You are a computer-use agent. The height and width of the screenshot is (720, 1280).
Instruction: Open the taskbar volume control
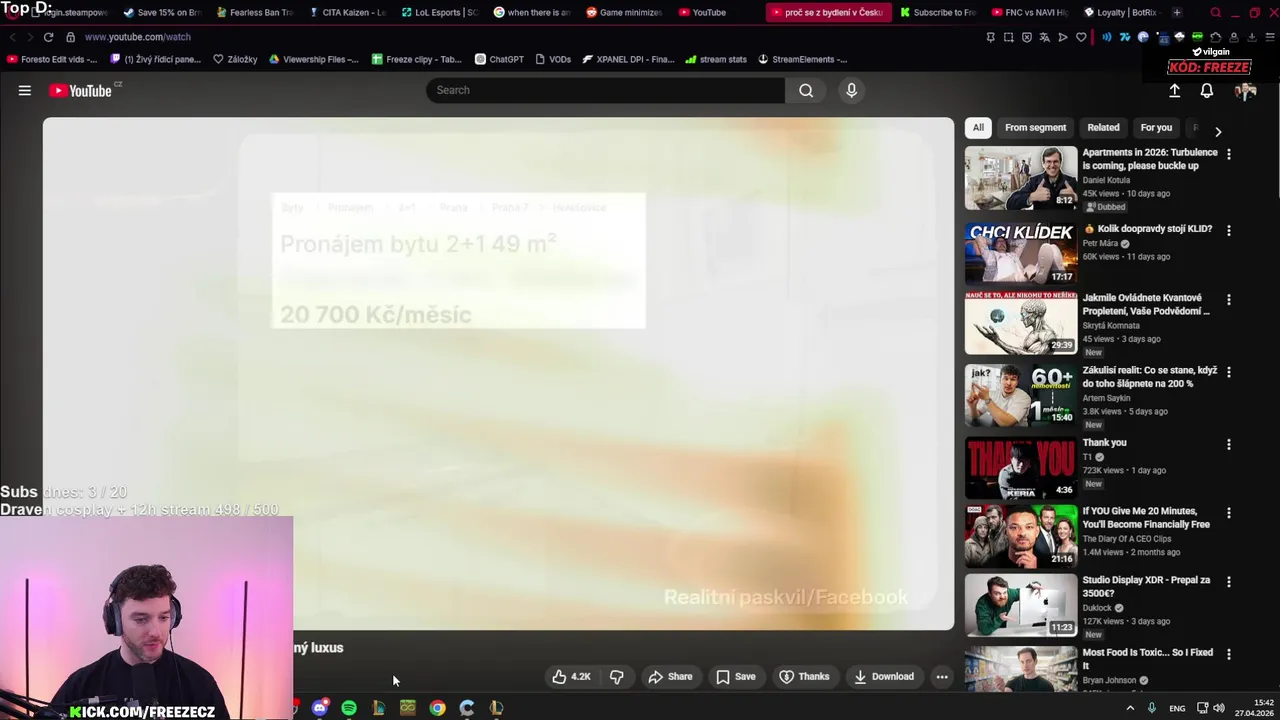tap(1219, 708)
